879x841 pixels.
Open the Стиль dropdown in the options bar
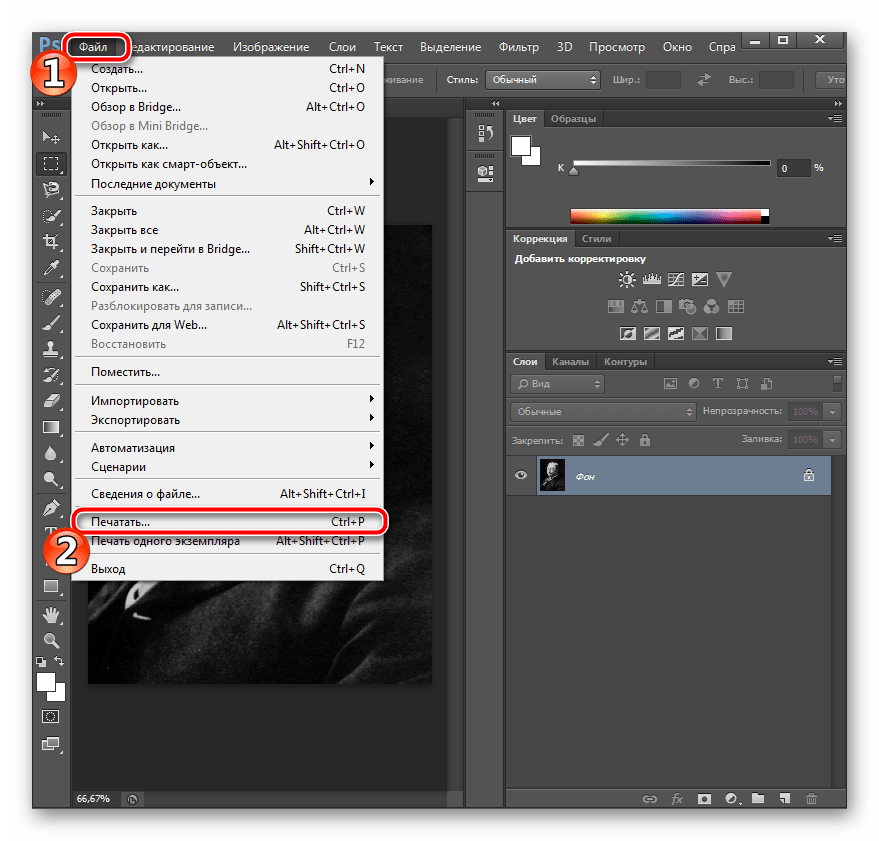(543, 80)
